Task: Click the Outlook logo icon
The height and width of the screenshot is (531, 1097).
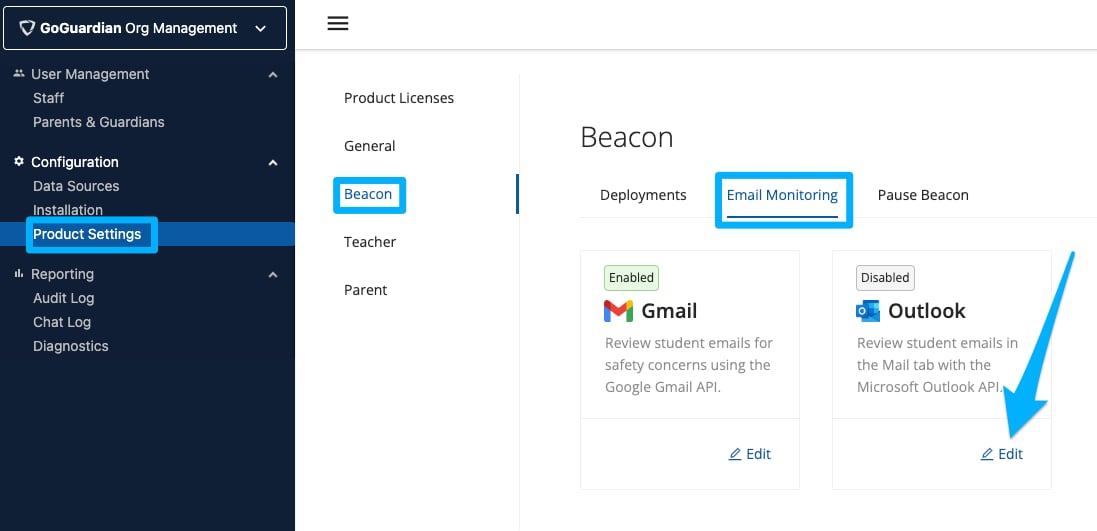Action: click(868, 311)
